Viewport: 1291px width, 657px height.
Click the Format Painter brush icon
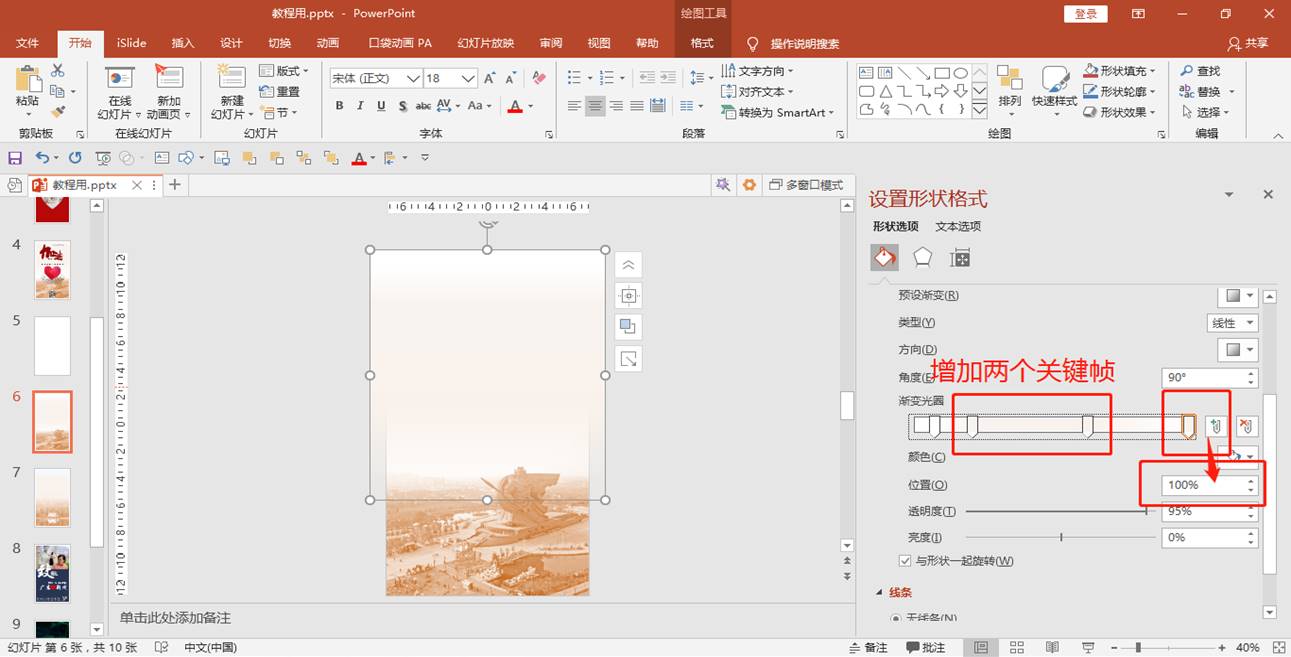[58, 112]
